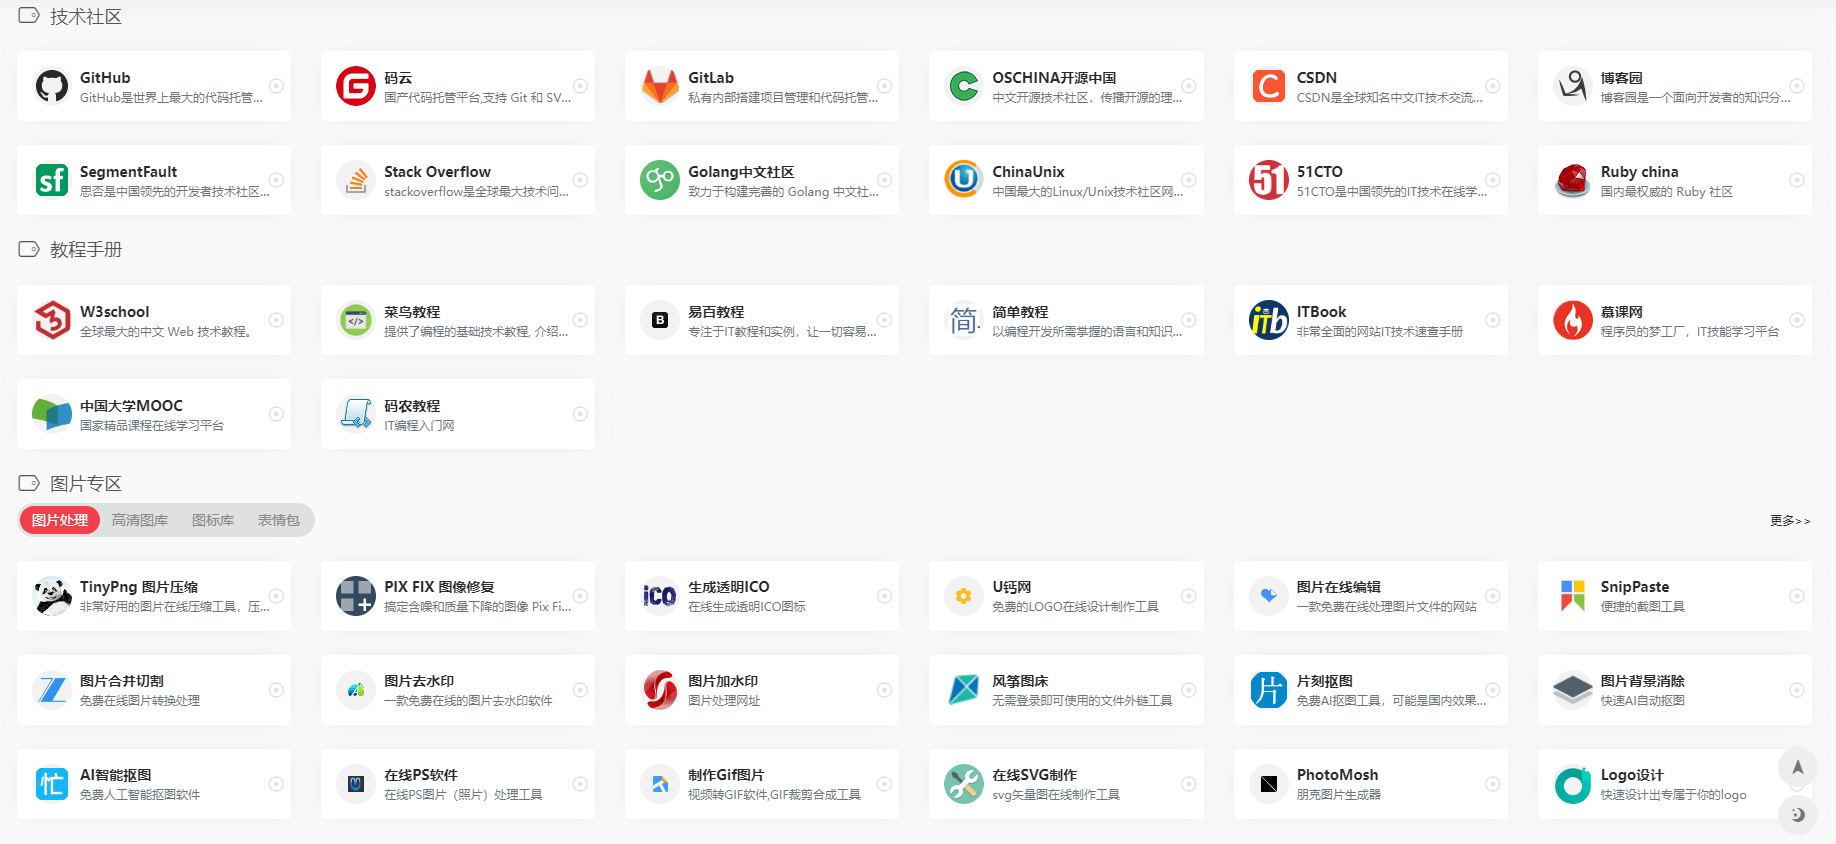
Task: Open the 片刻抠图 blue icon
Action: pyautogui.click(x=1269, y=690)
